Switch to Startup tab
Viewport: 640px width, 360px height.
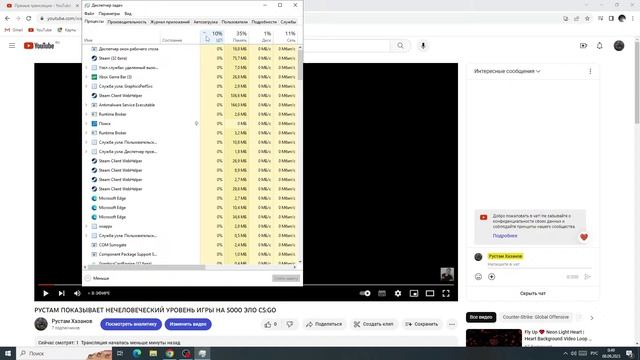tap(205, 22)
